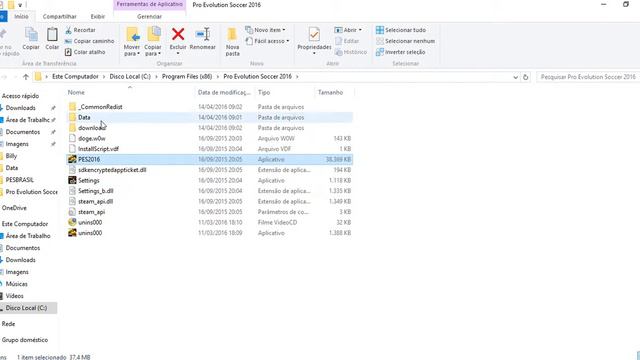The image size is (640, 360).
Task: Open Copiar para folder menu
Action: click(x=153, y=41)
